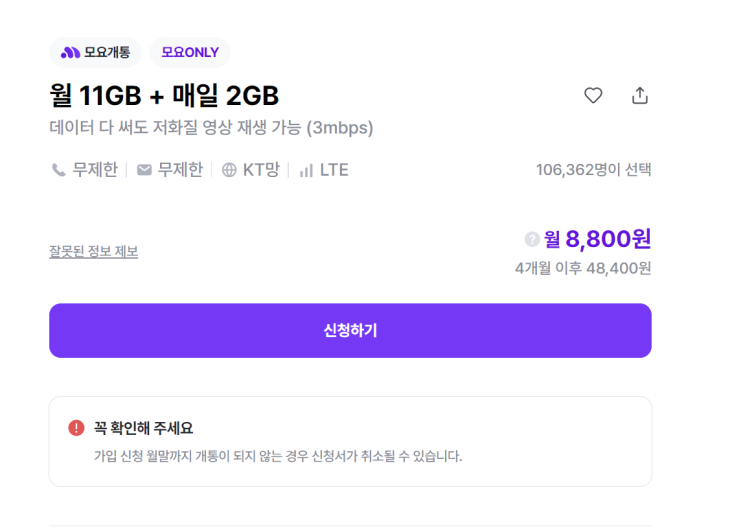
Task: Open the 잘못된 정보 제보 link
Action: point(93,251)
